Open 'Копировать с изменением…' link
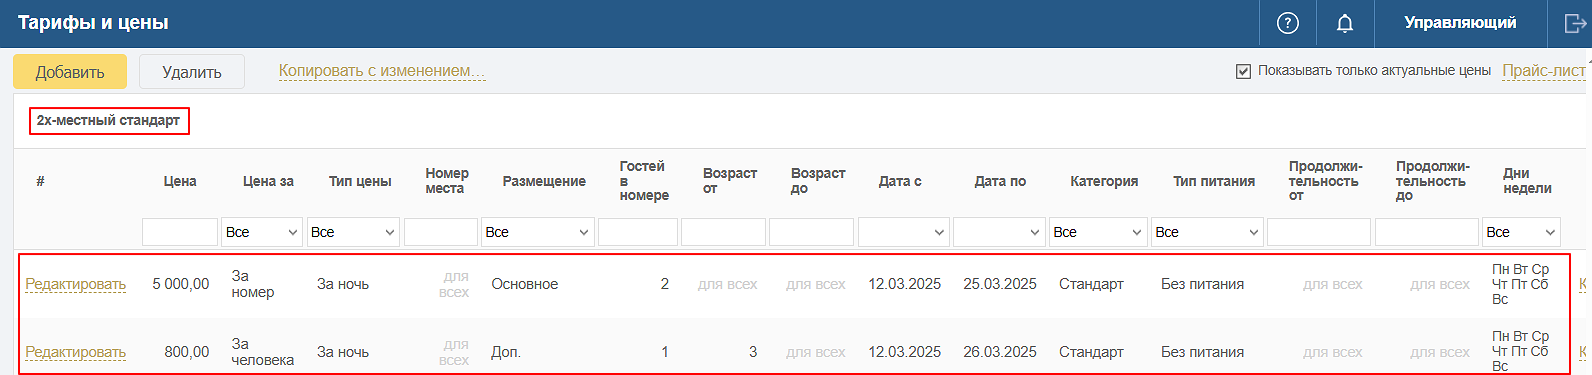The image size is (1592, 375). (382, 71)
